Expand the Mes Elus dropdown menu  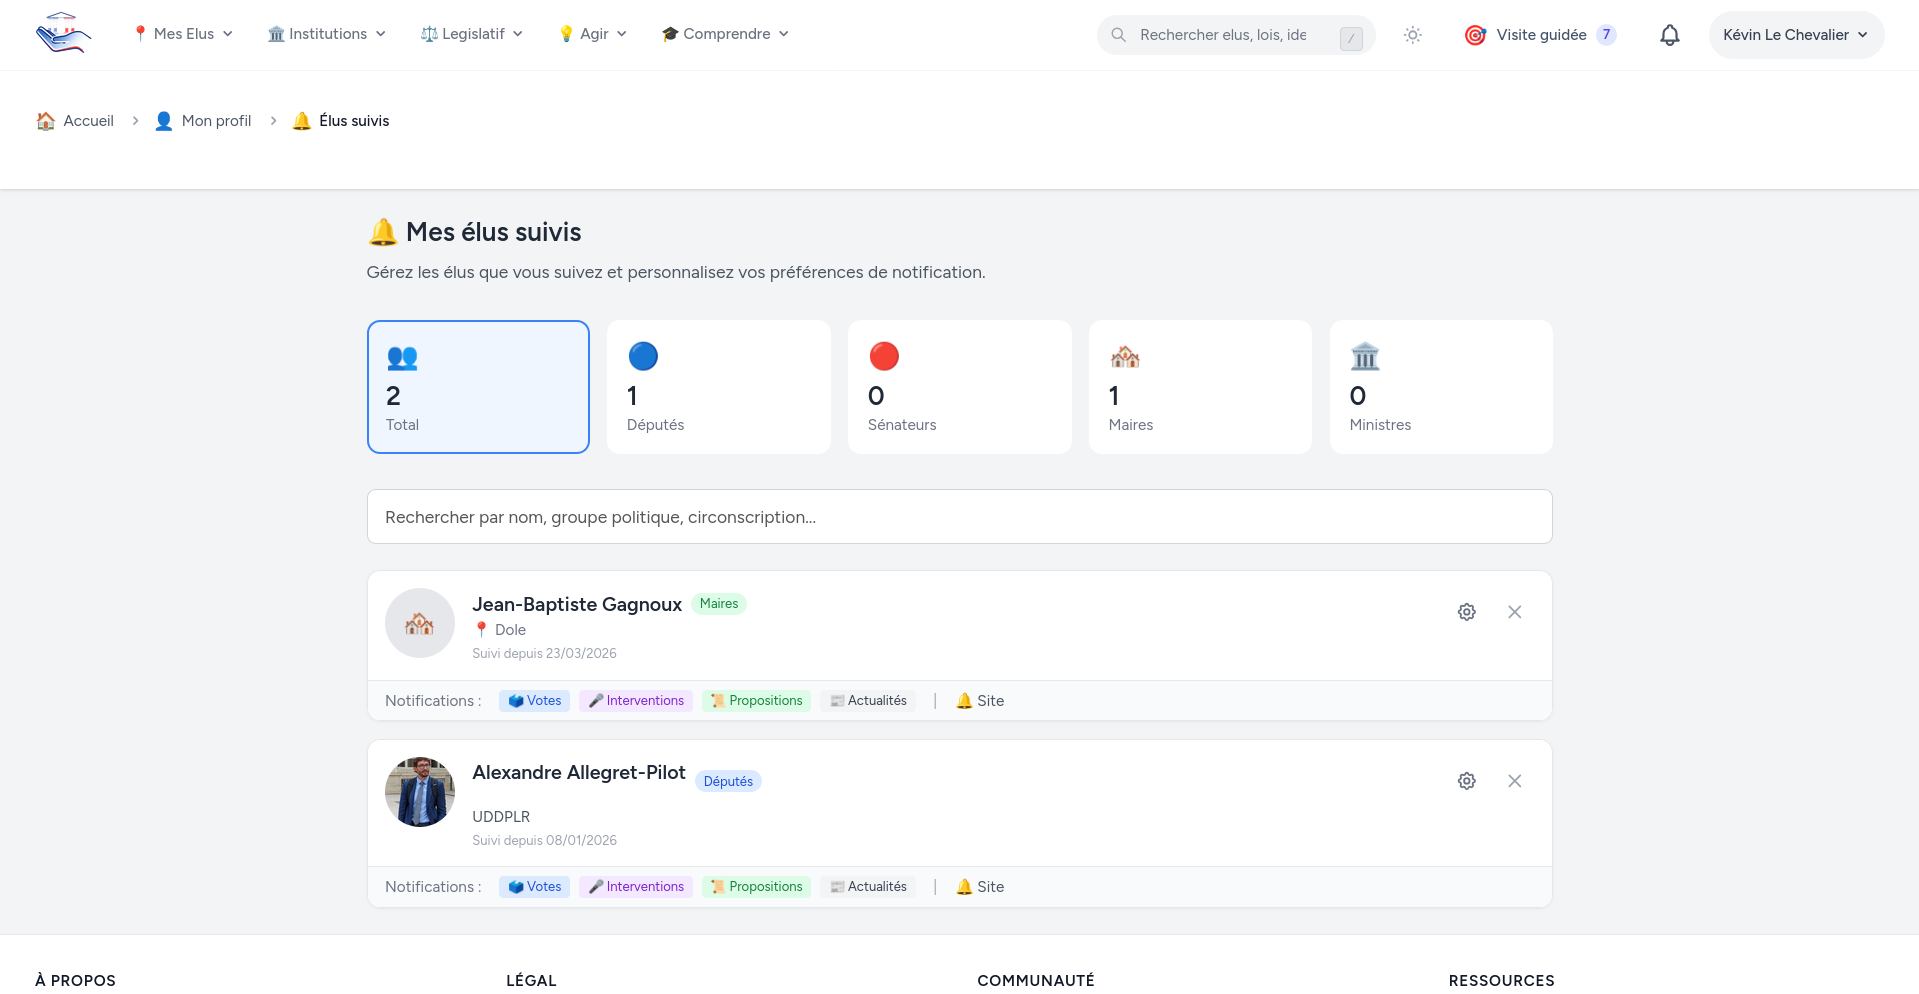tap(183, 34)
